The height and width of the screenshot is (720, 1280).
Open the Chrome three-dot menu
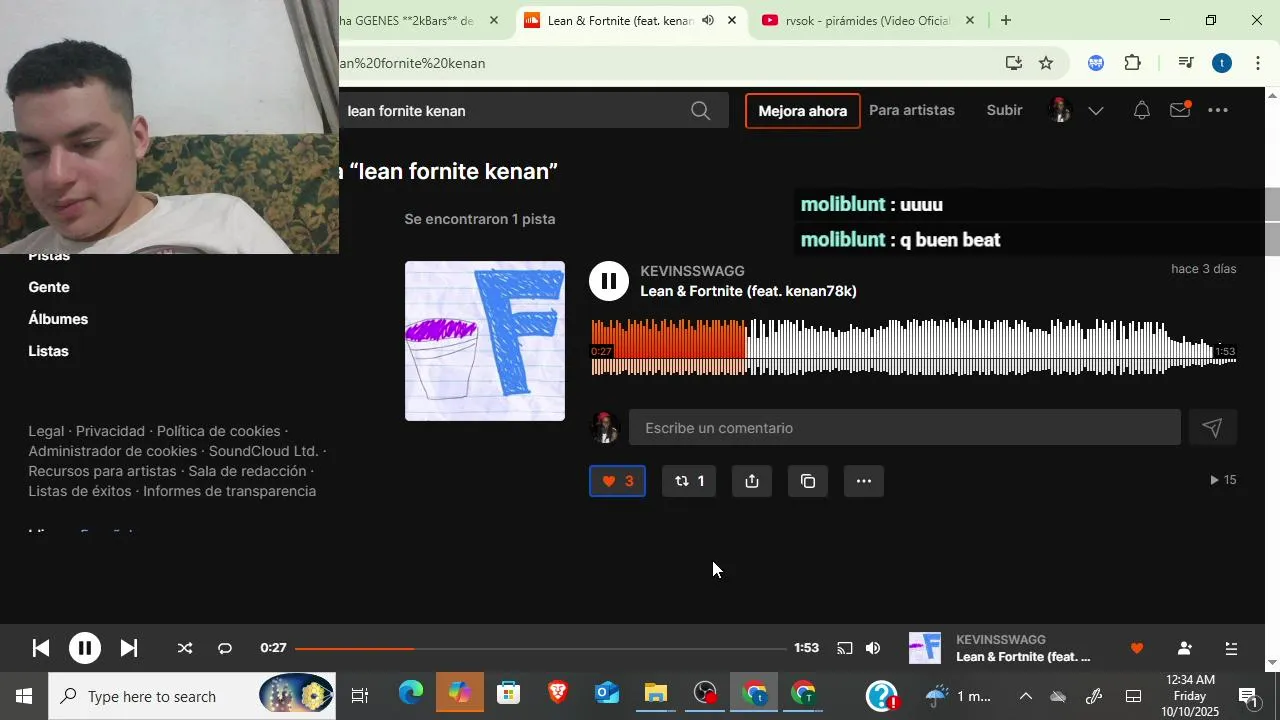point(1258,63)
